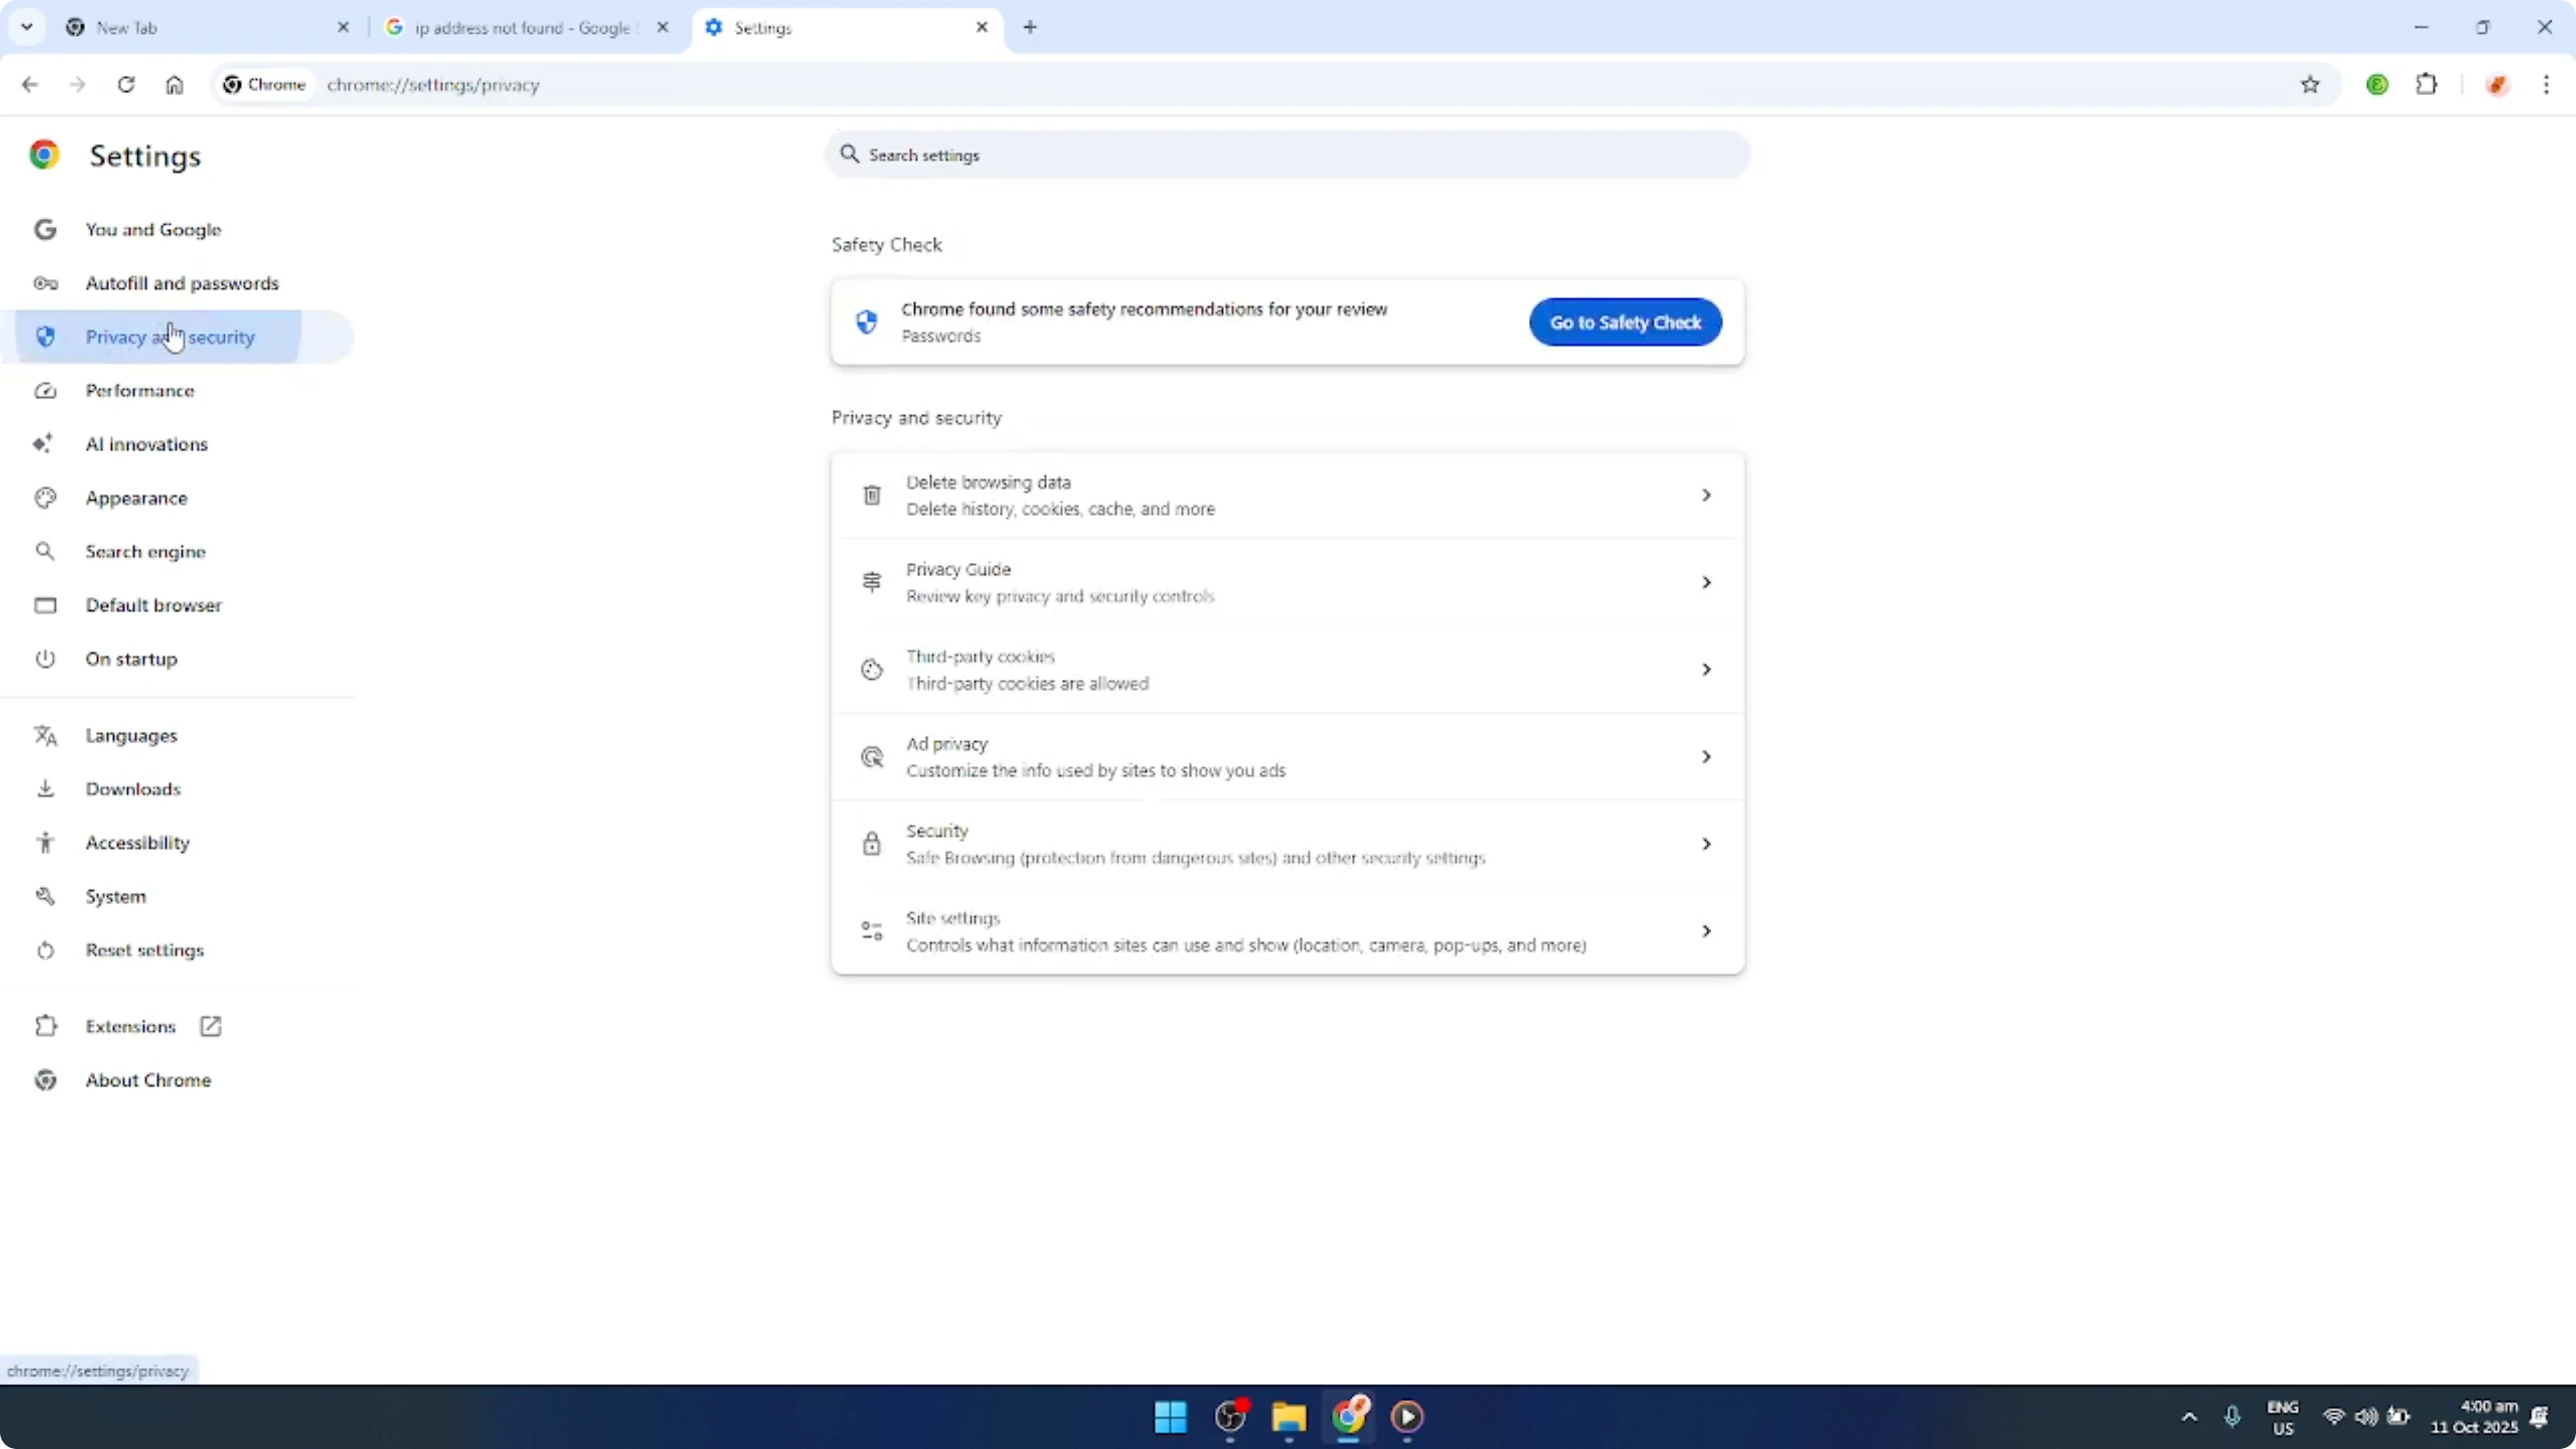2576x1449 pixels.
Task: Open Site settings details
Action: pos(1286,930)
